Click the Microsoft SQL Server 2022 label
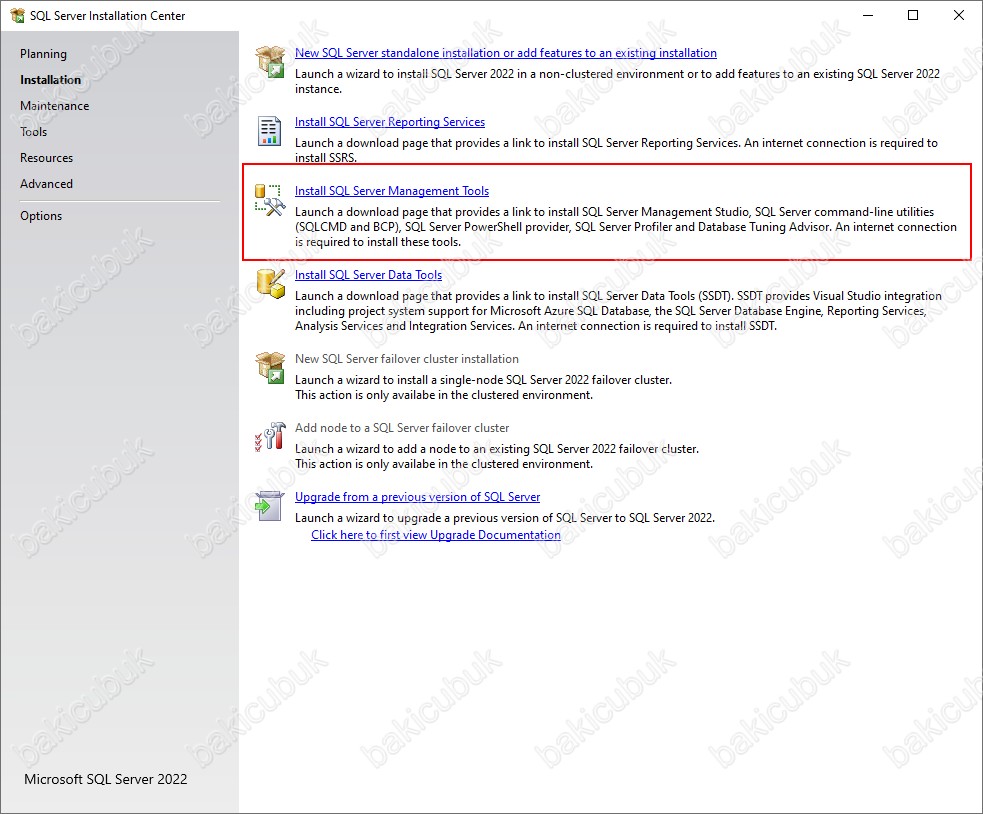Image resolution: width=983 pixels, height=814 pixels. (x=105, y=780)
